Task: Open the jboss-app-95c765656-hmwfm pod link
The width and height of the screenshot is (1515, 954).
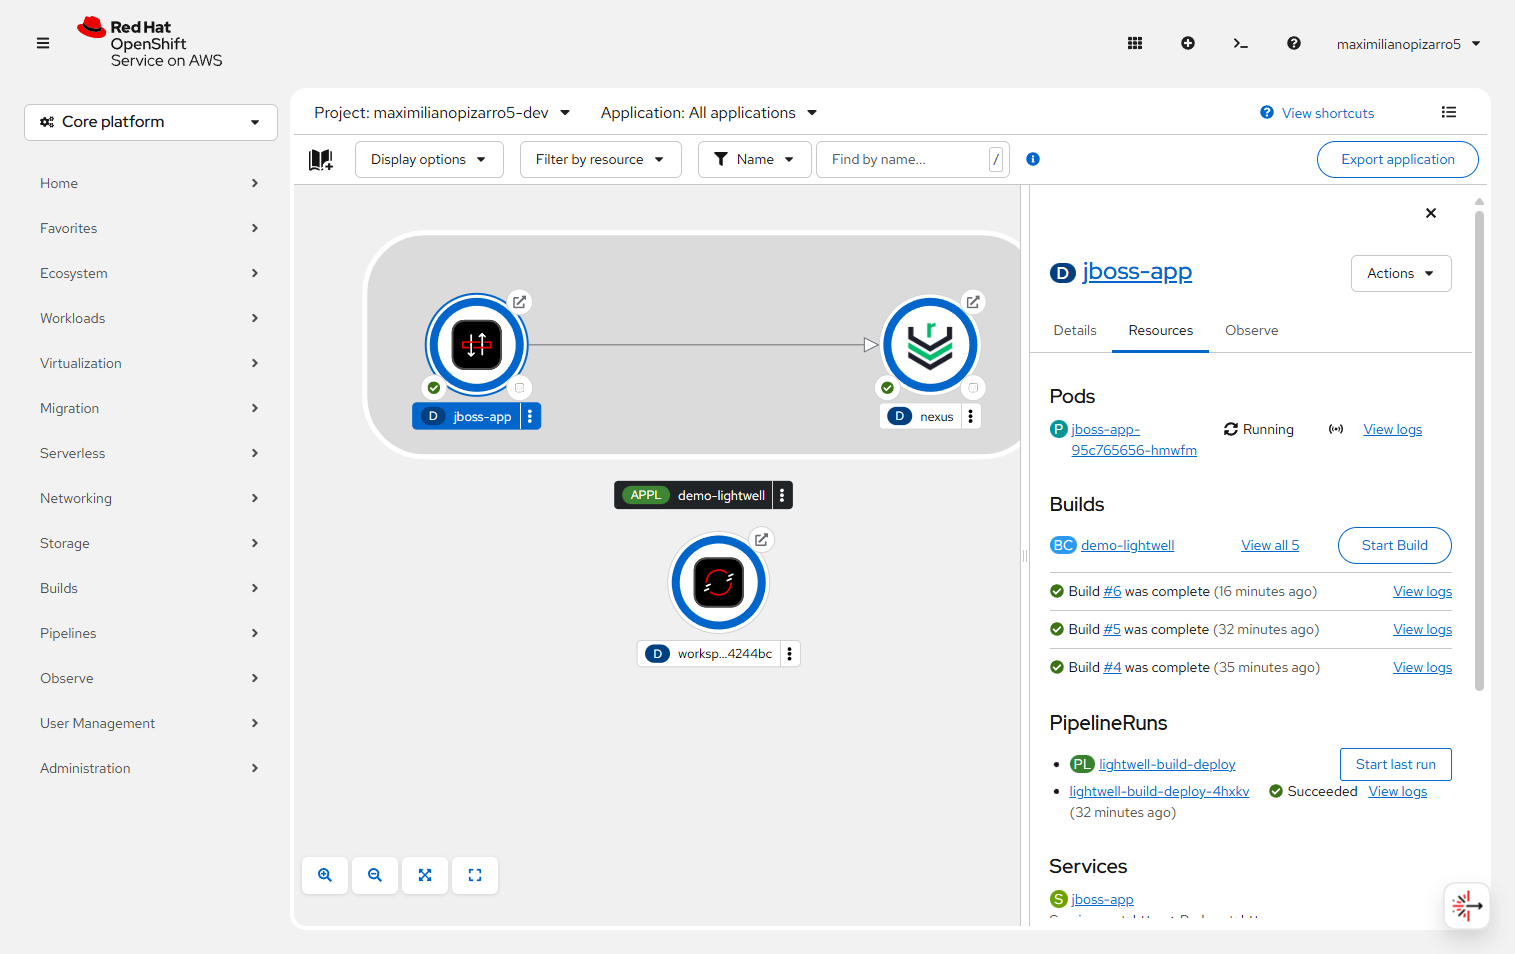Action: tap(1134, 440)
